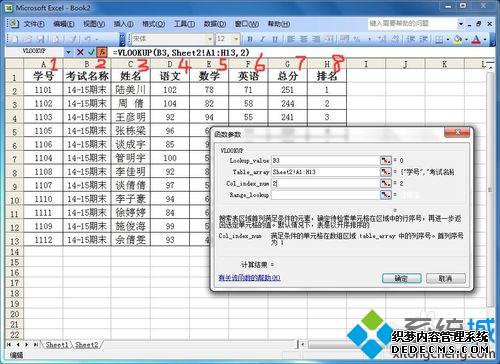
Task: Click the Lookup_value input field containing B3
Action: [x=325, y=160]
